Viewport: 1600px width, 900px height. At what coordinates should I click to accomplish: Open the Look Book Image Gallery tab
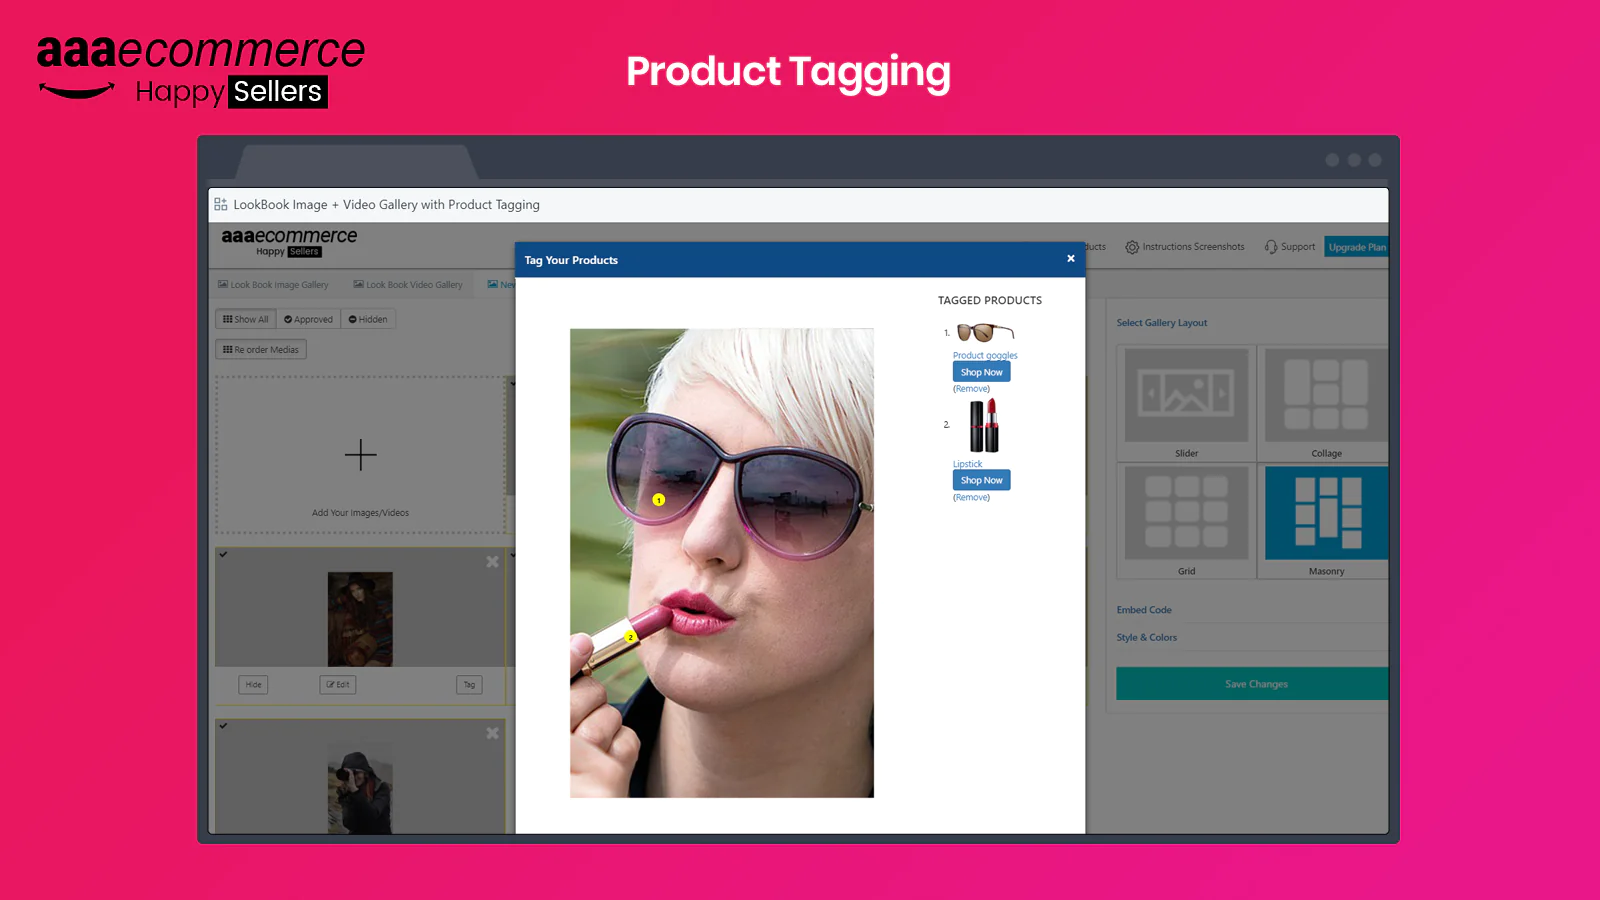273,285
